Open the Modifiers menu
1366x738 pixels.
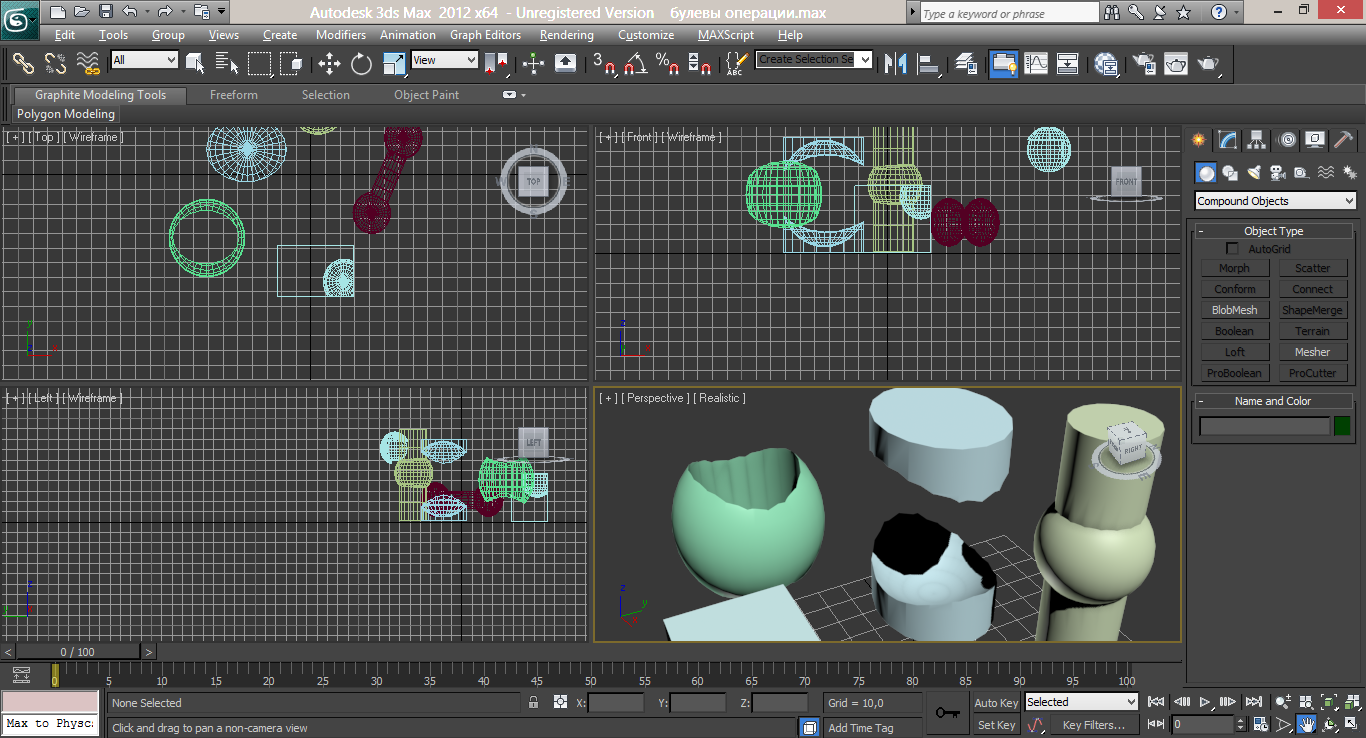[341, 35]
